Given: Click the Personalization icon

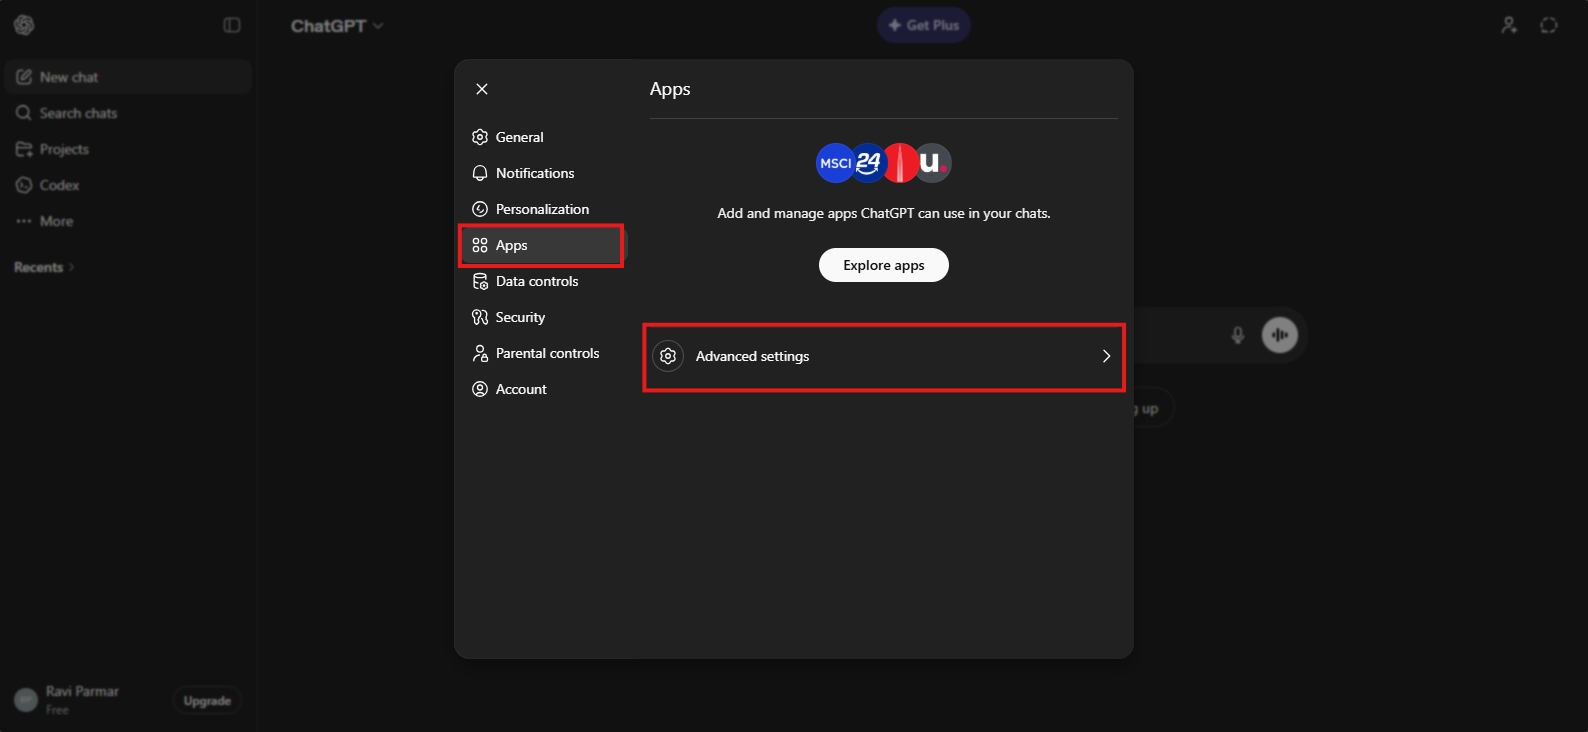Looking at the screenshot, I should pos(480,209).
